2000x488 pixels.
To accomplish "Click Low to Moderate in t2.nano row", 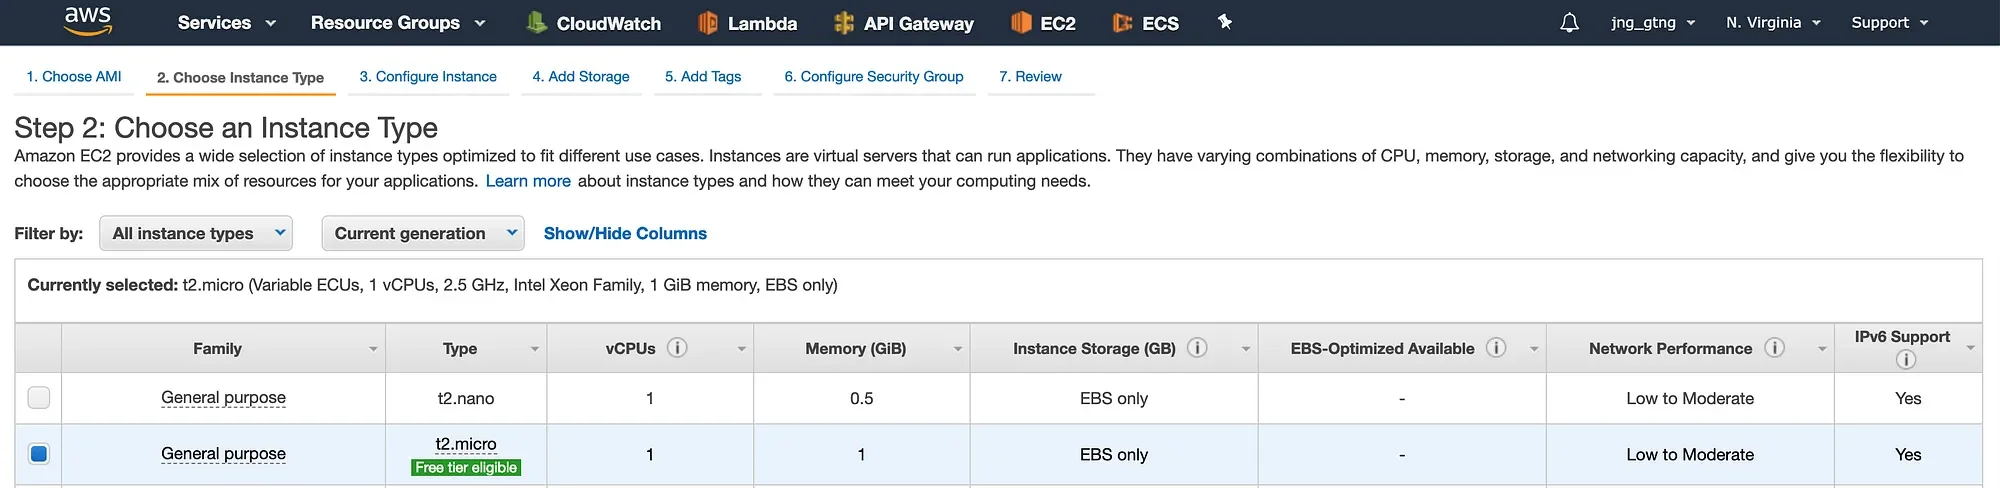I will [x=1690, y=398].
